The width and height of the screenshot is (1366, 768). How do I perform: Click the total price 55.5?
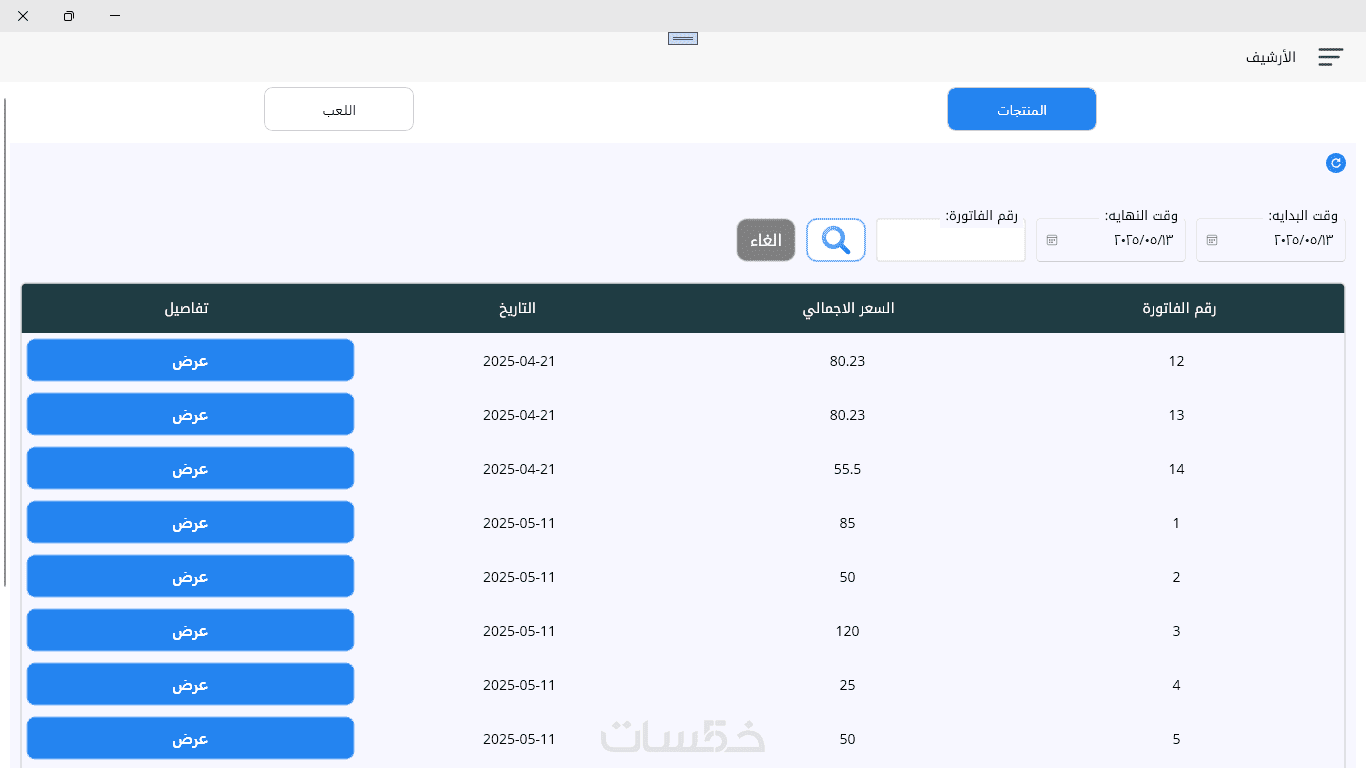(x=847, y=469)
